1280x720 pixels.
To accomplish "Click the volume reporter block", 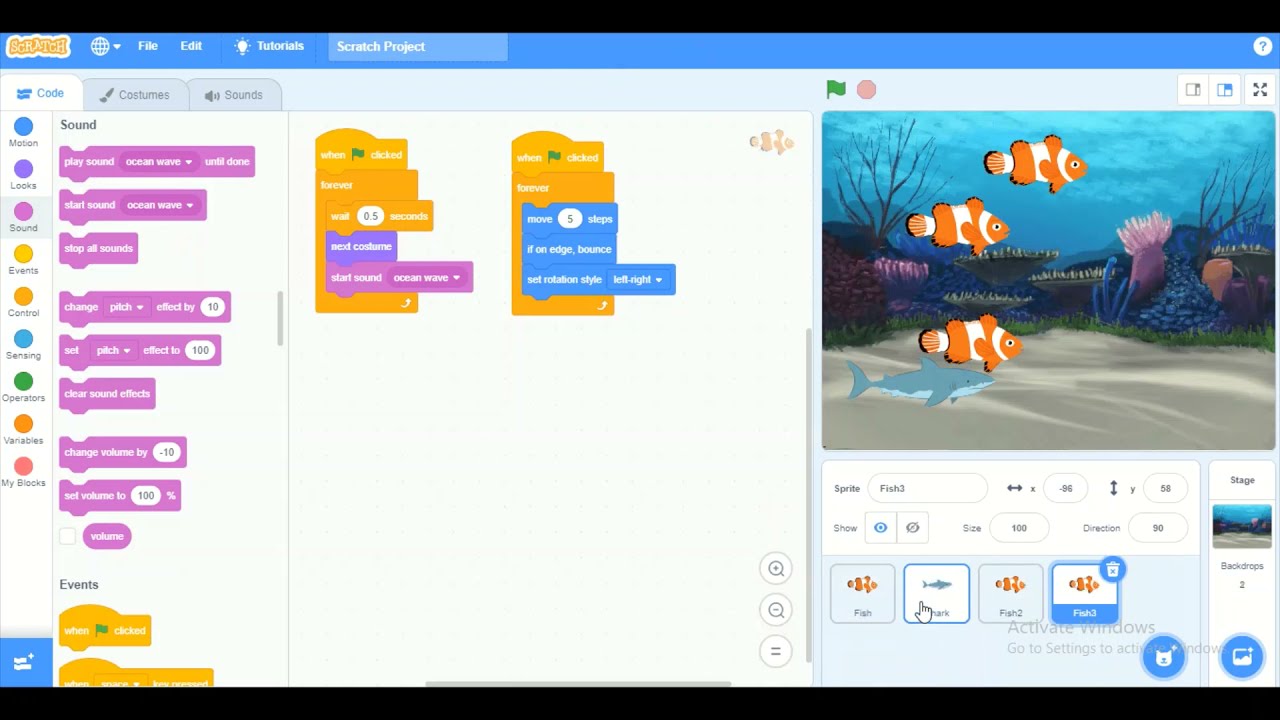I will tap(107, 536).
